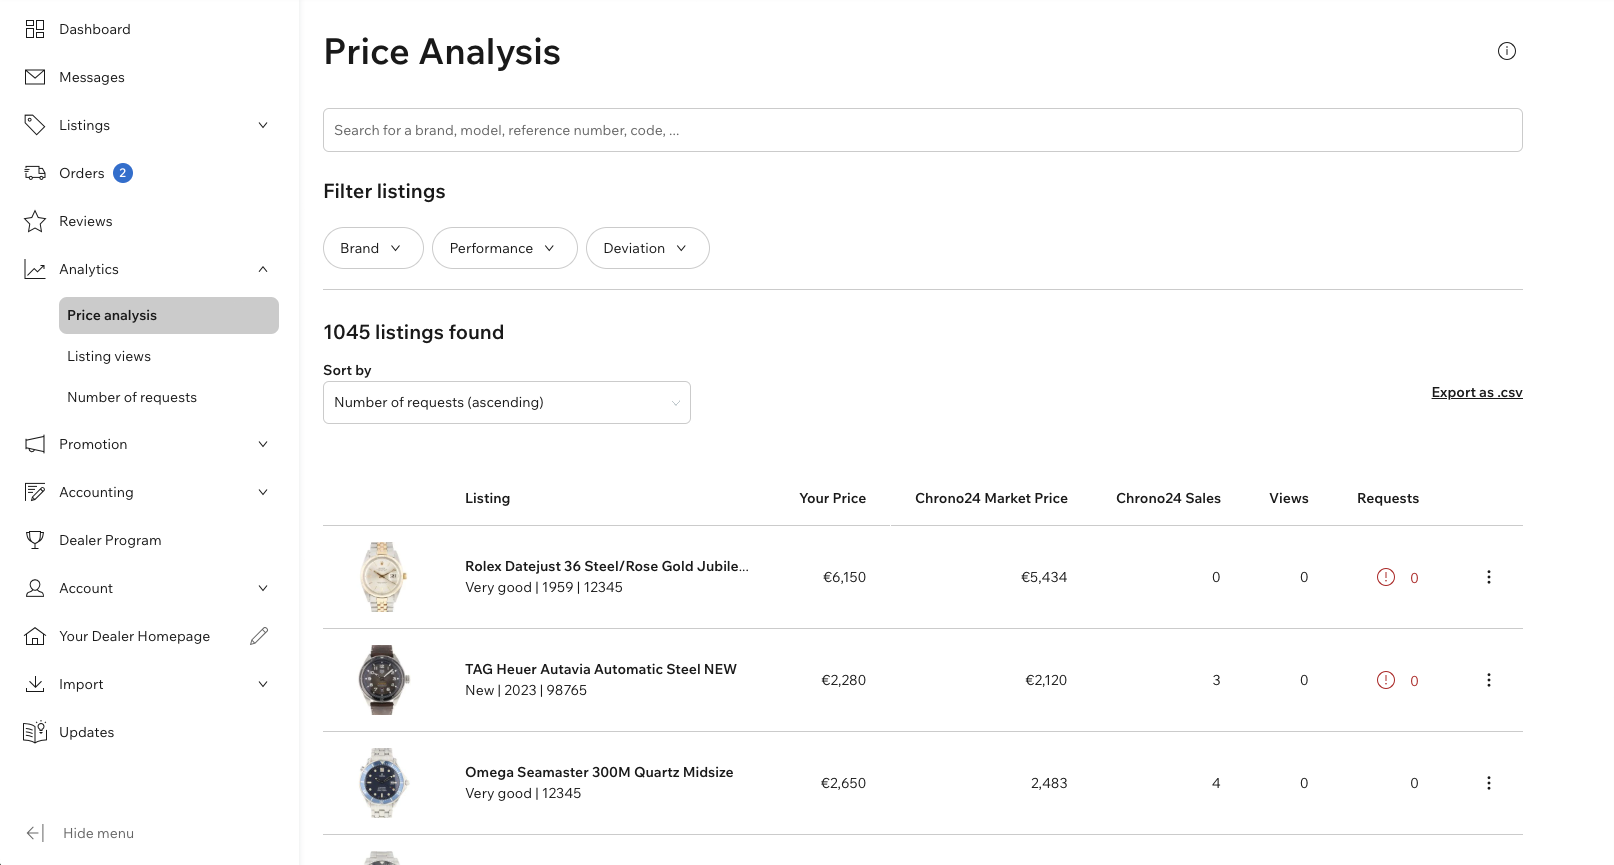
Task: Click the €6,150 price value
Action: (x=844, y=577)
